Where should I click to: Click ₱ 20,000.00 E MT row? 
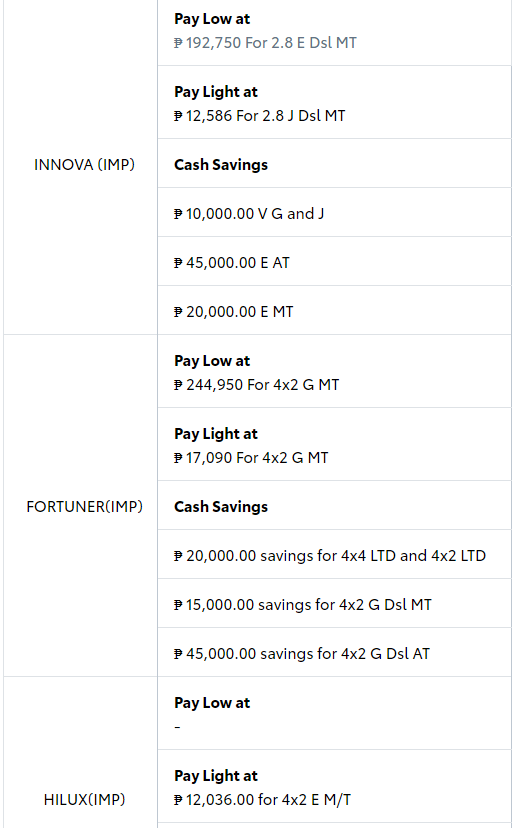click(334, 310)
